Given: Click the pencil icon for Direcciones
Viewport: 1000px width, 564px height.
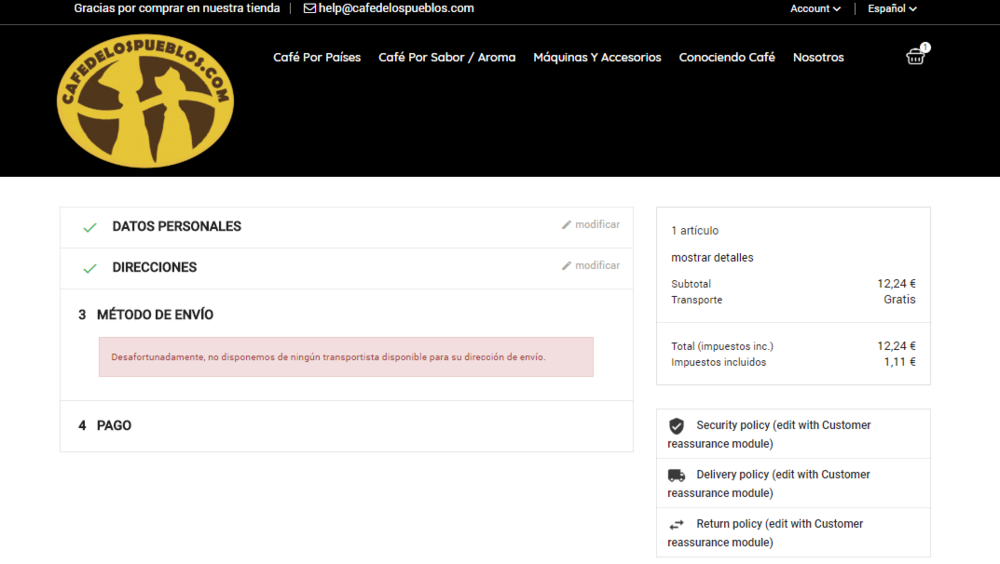Looking at the screenshot, I should [566, 265].
